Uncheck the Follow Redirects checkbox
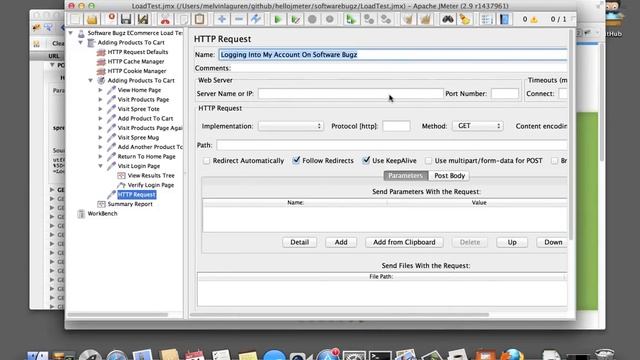The width and height of the screenshot is (640, 360). pos(296,160)
